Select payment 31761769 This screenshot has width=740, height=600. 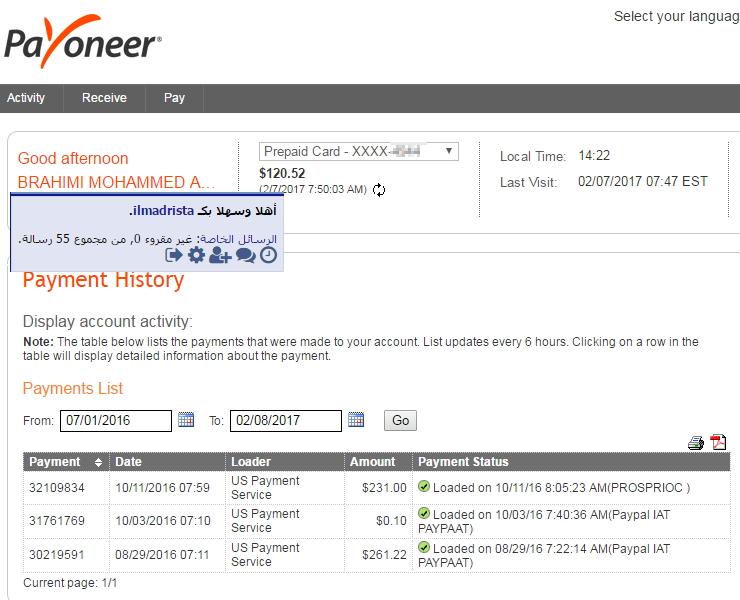57,521
